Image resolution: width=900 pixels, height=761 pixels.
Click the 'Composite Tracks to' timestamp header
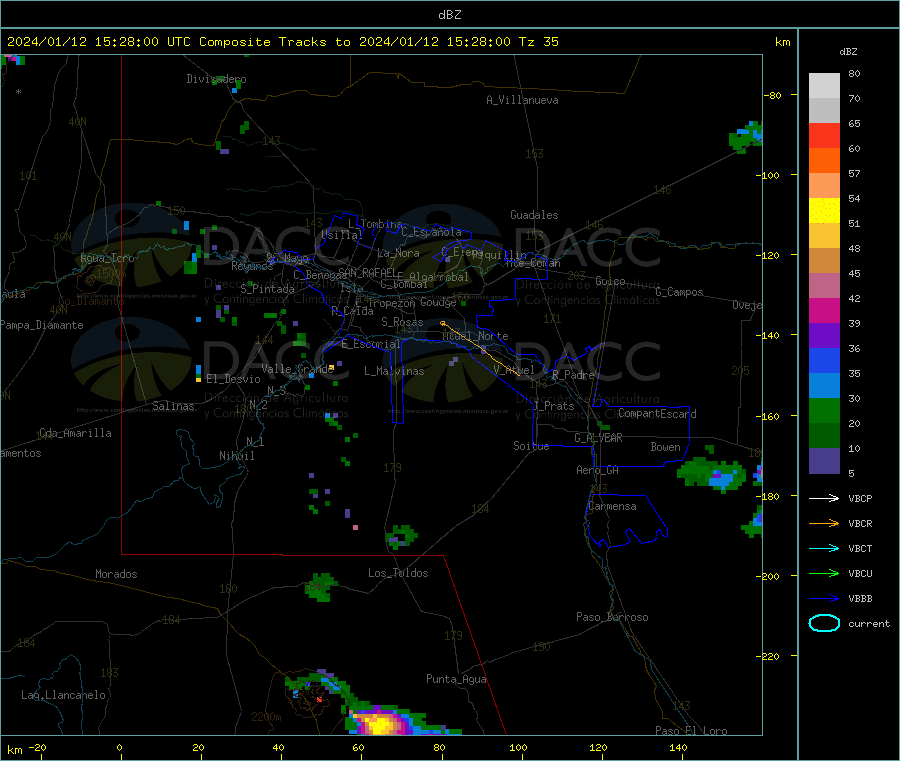(283, 42)
